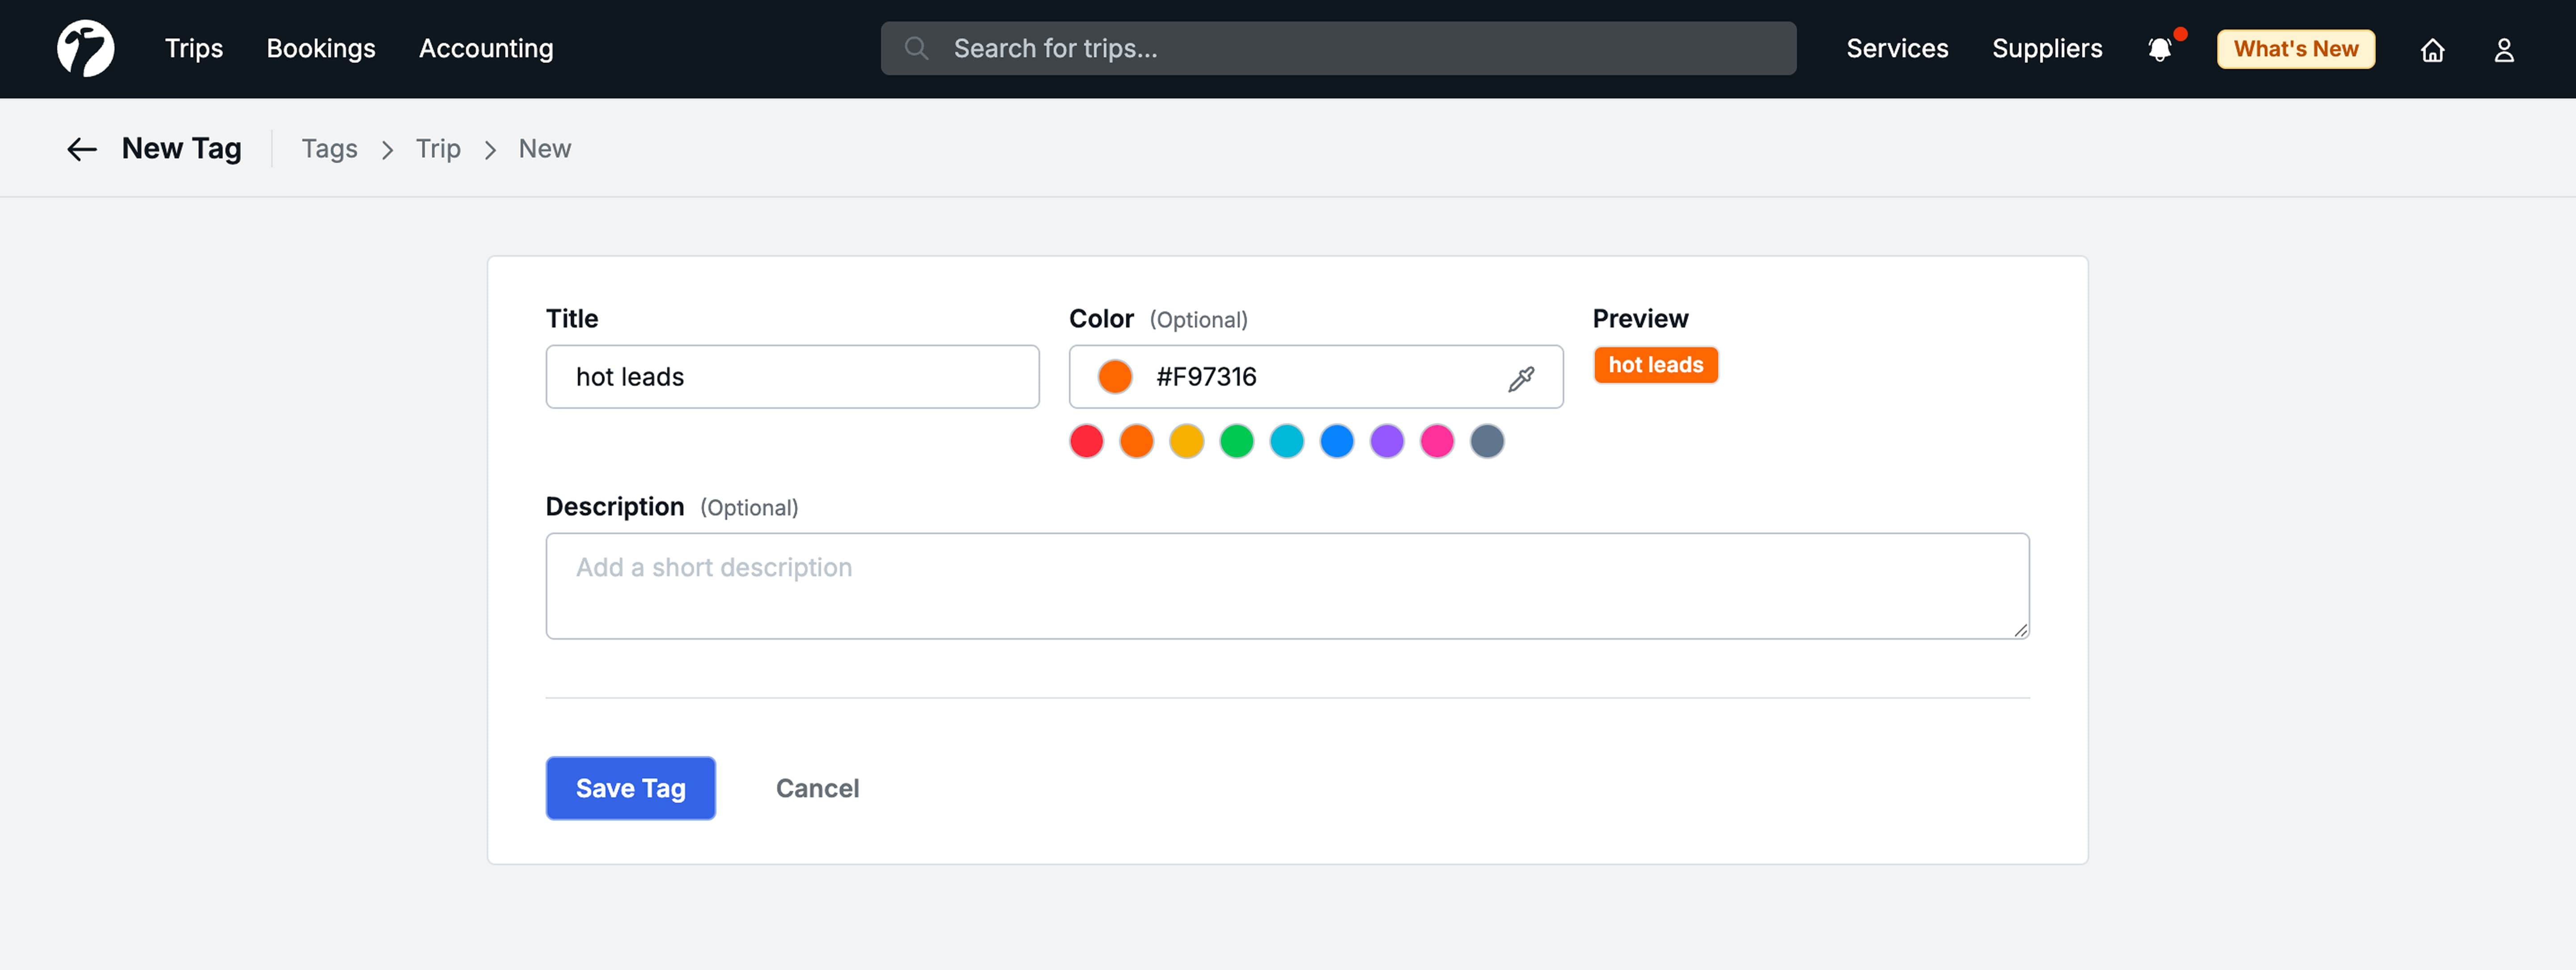Click the description textarea resize handle
Image resolution: width=2576 pixels, height=970 pixels.
click(x=2020, y=630)
